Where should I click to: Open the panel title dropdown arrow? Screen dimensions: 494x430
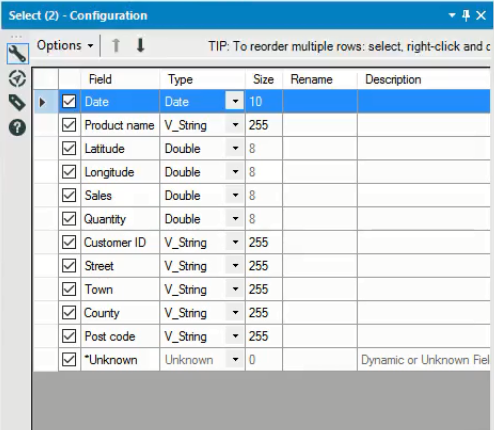452,15
